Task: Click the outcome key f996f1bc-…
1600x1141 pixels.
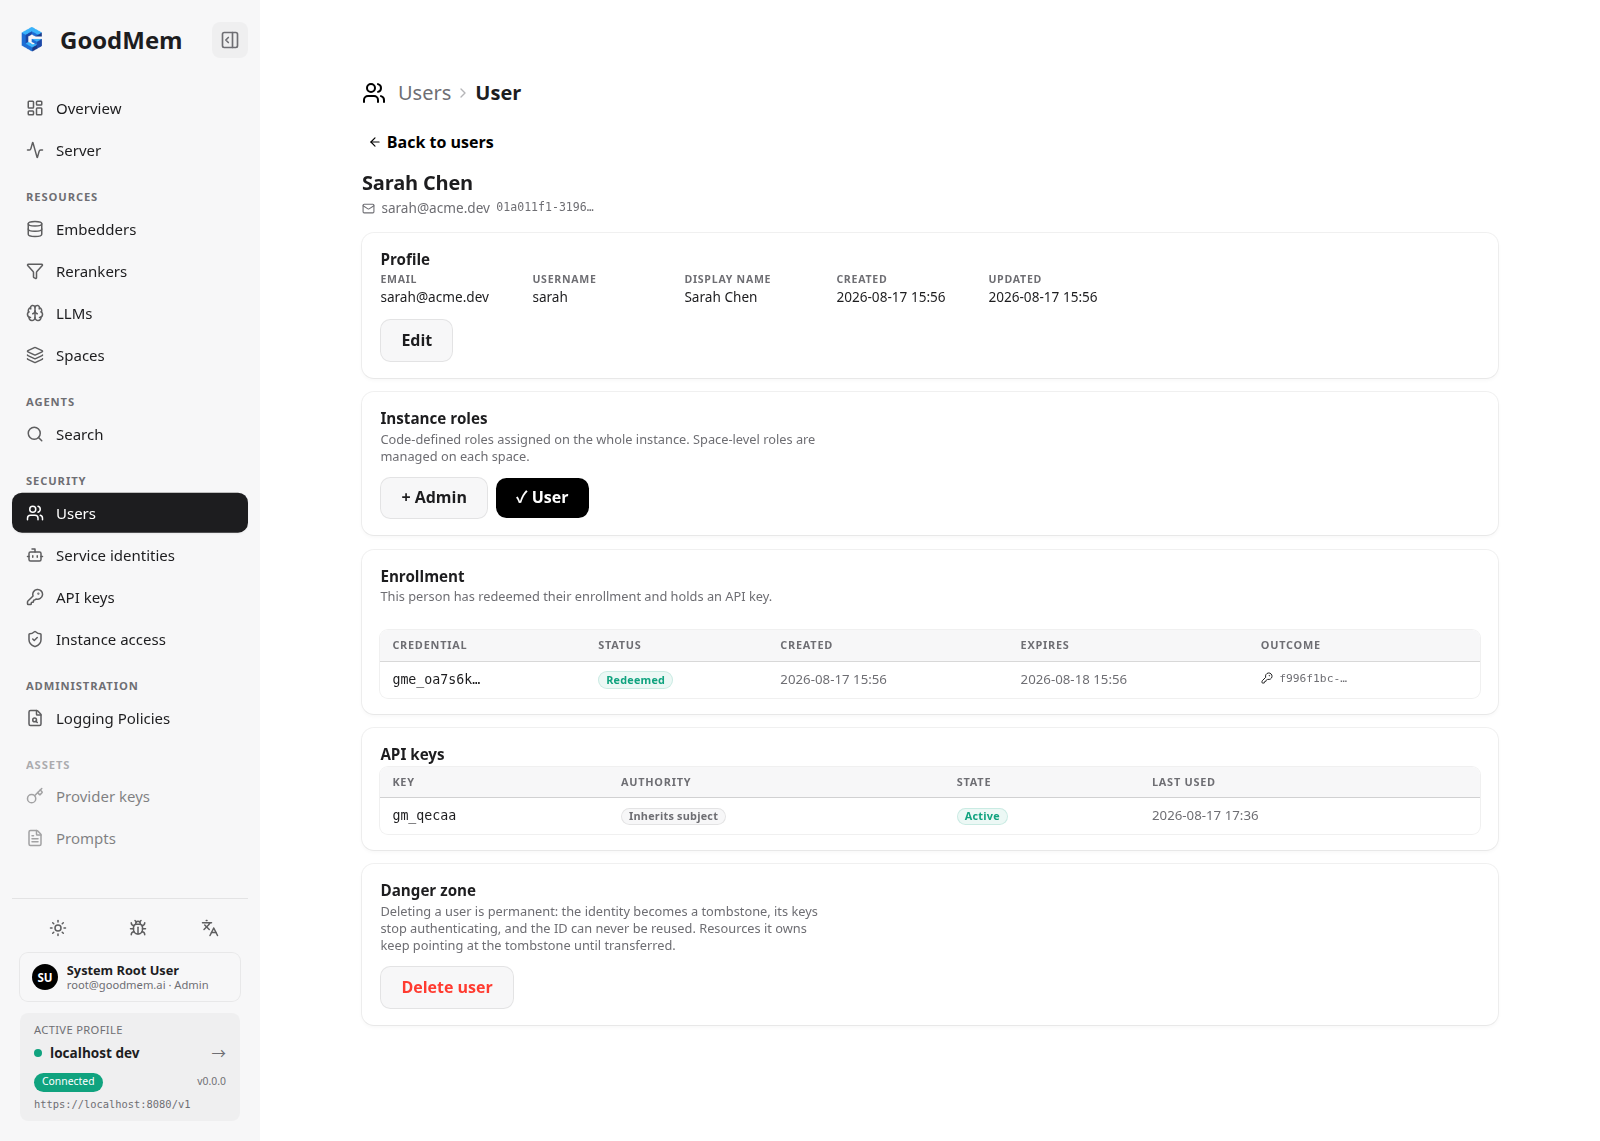Action: pos(1313,678)
